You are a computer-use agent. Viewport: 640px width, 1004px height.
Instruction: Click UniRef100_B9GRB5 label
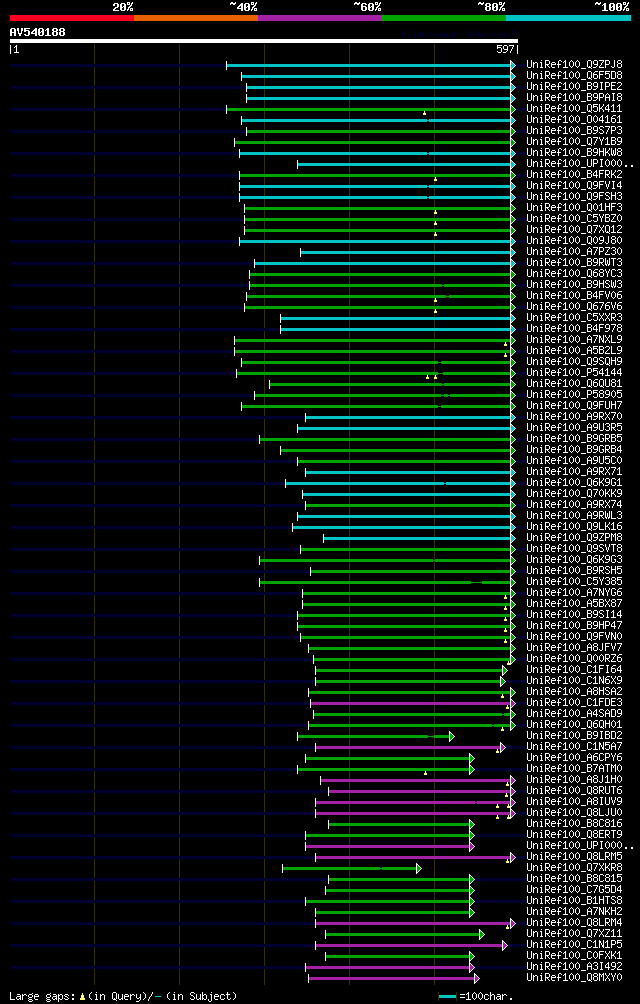pyautogui.click(x=574, y=438)
